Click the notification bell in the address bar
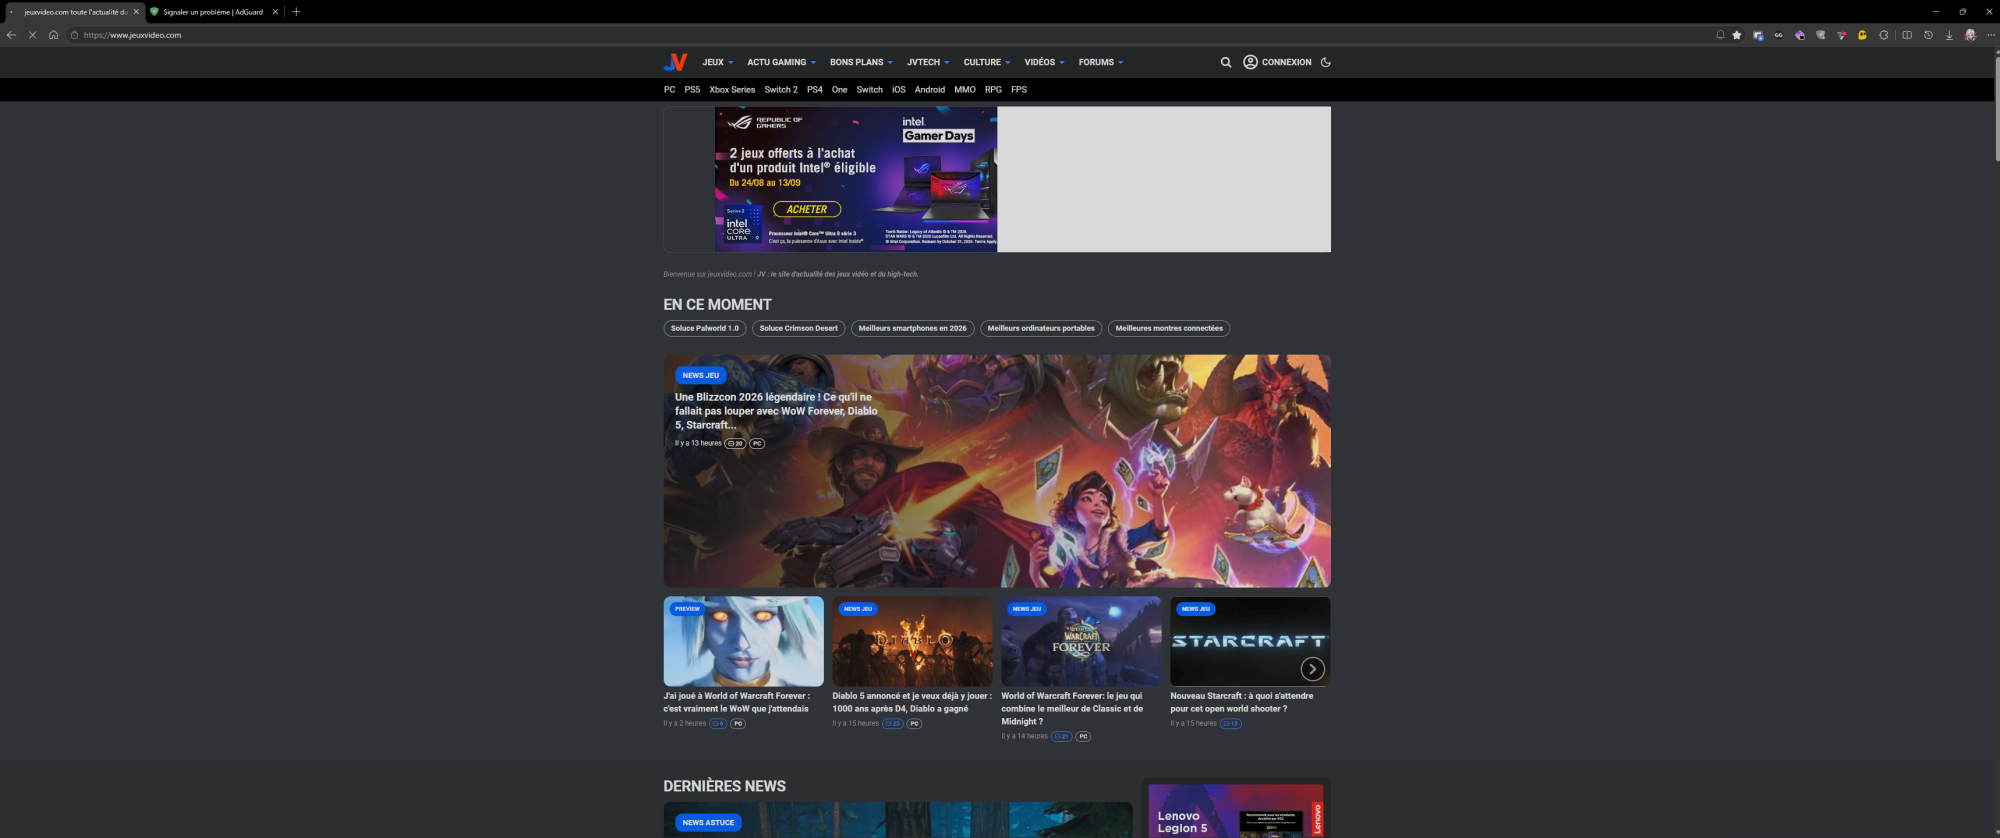This screenshot has height=838, width=2000. 1720,35
